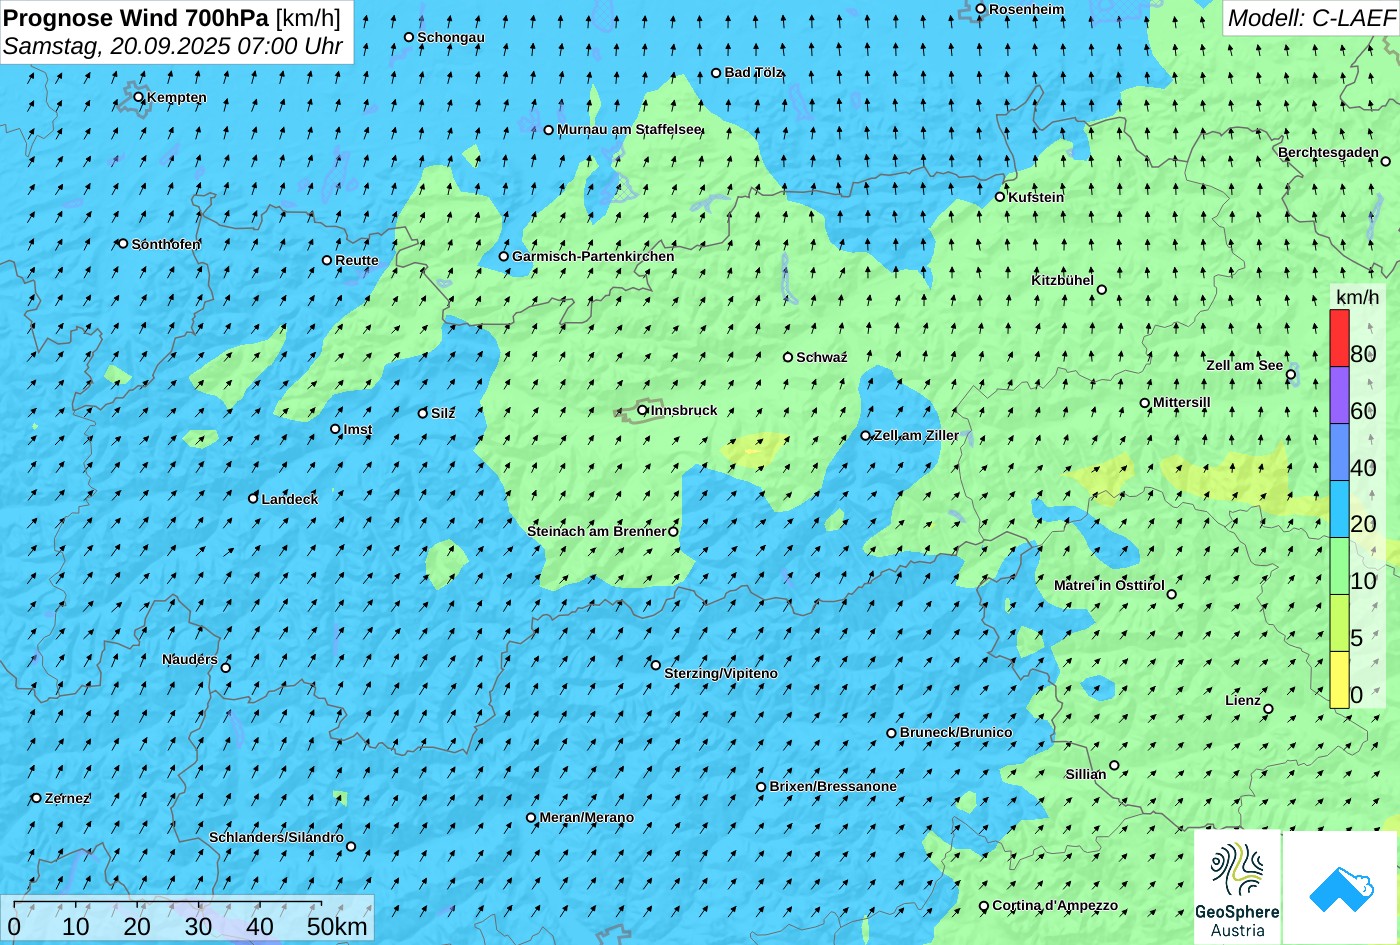This screenshot has width=1400, height=945.
Task: Click the Zell am See marker
Action: click(1291, 375)
